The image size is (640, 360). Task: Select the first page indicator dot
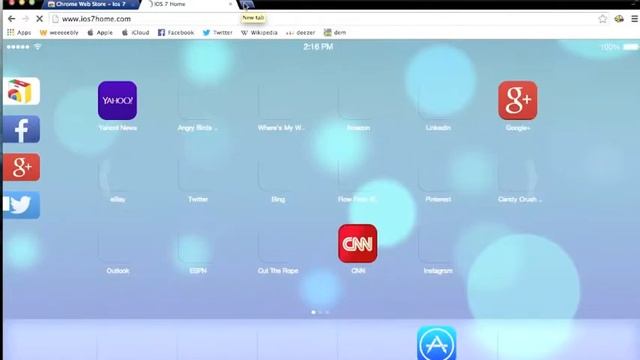[313, 312]
